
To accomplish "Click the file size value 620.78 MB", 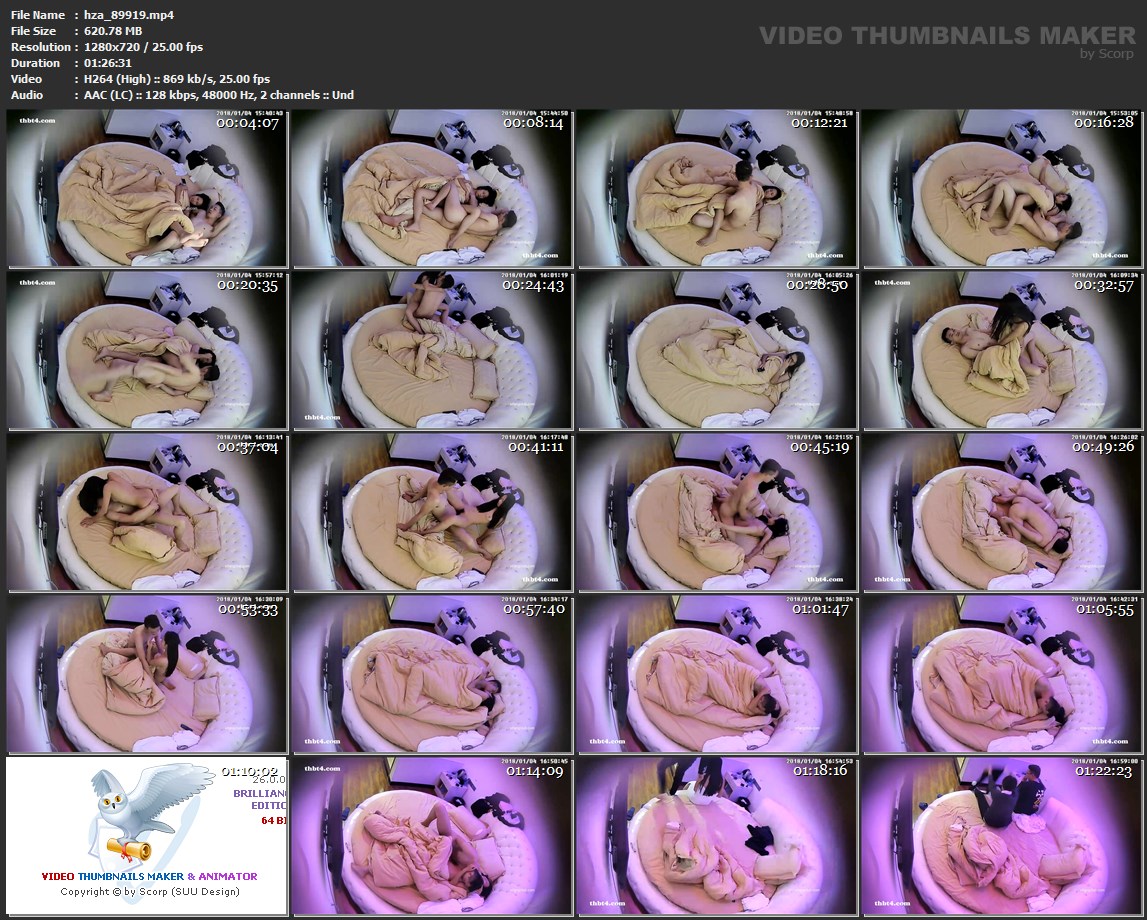I will coord(113,31).
